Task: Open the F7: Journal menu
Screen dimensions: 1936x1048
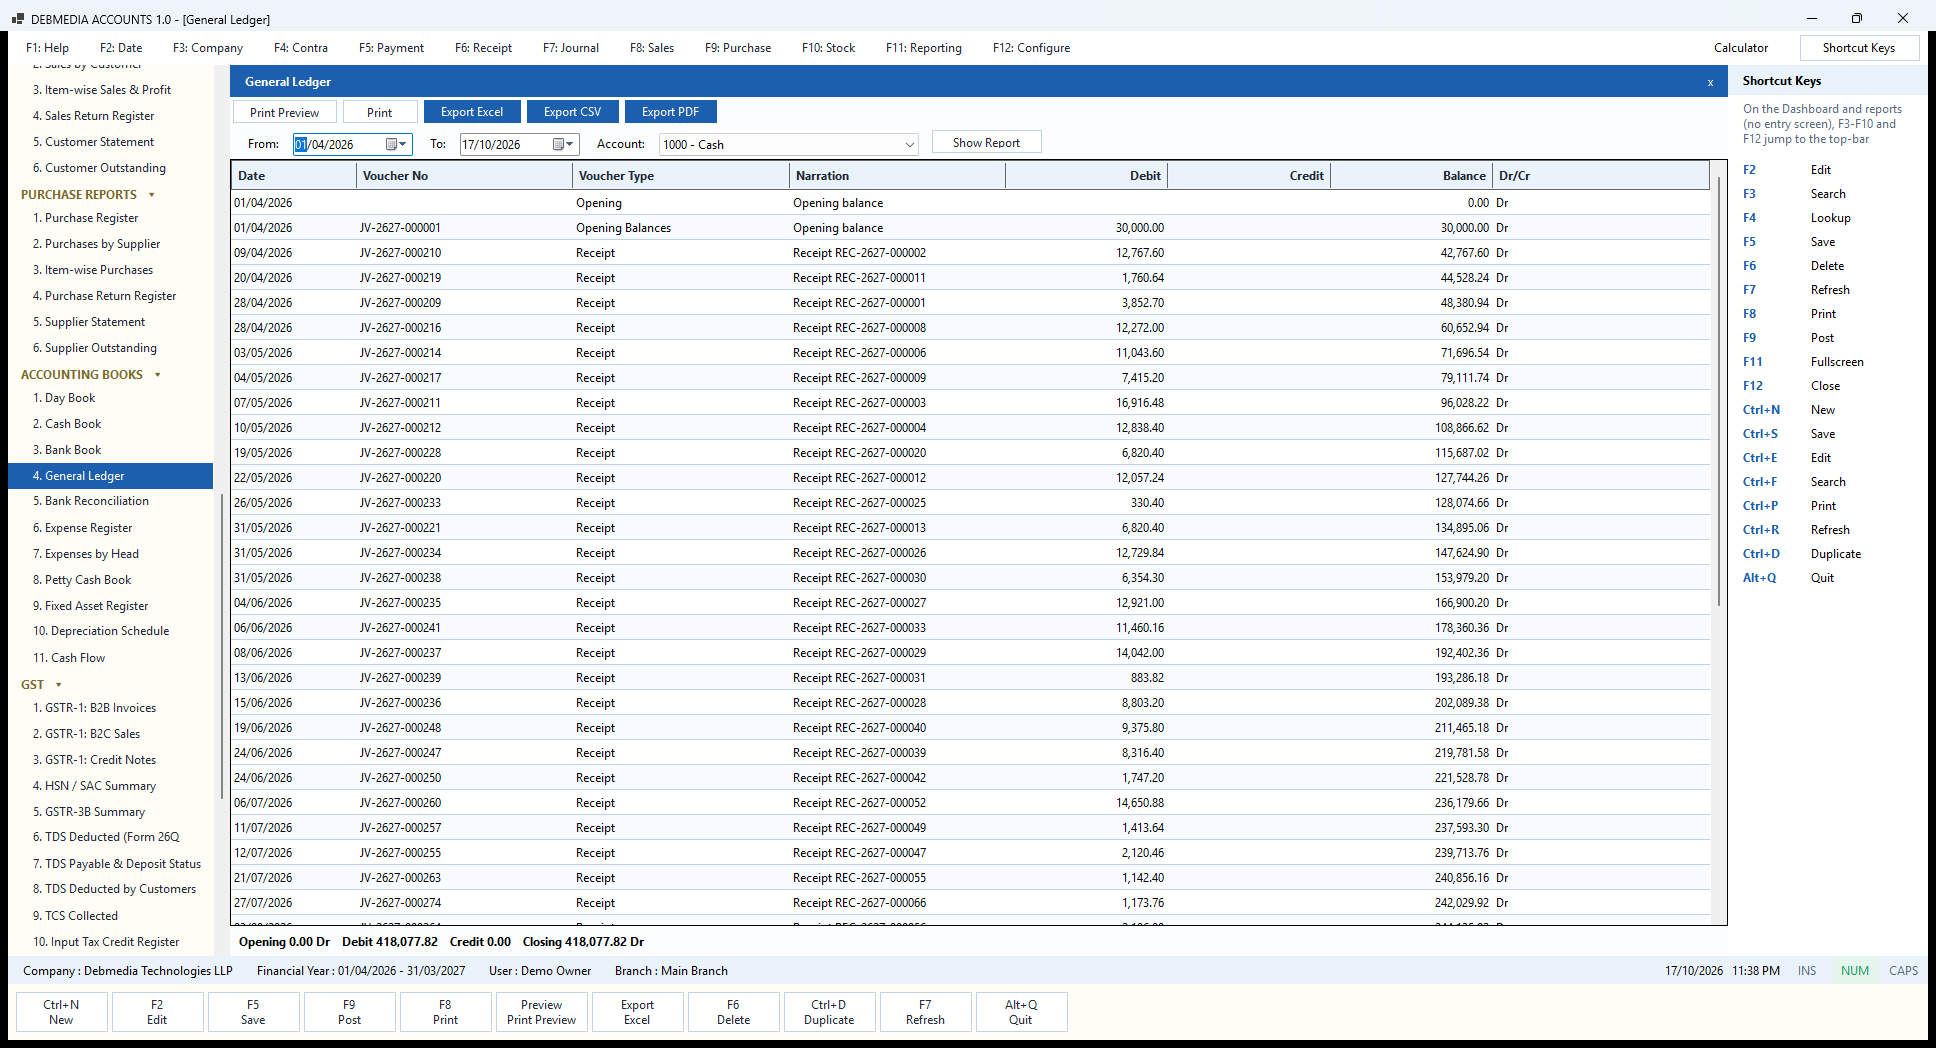Action: tap(571, 48)
